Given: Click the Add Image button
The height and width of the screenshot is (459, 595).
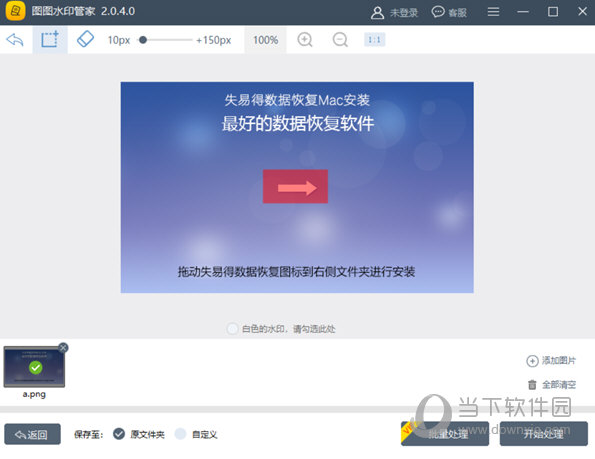Looking at the screenshot, I should tap(551, 360).
